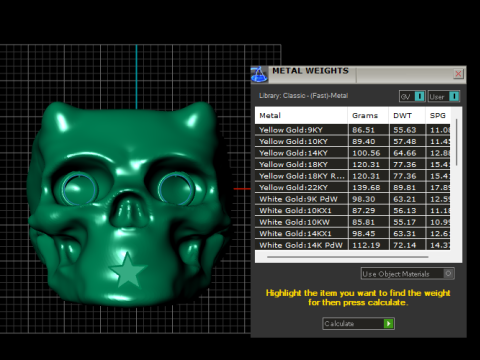Close the Metal Weights window

click(x=458, y=74)
